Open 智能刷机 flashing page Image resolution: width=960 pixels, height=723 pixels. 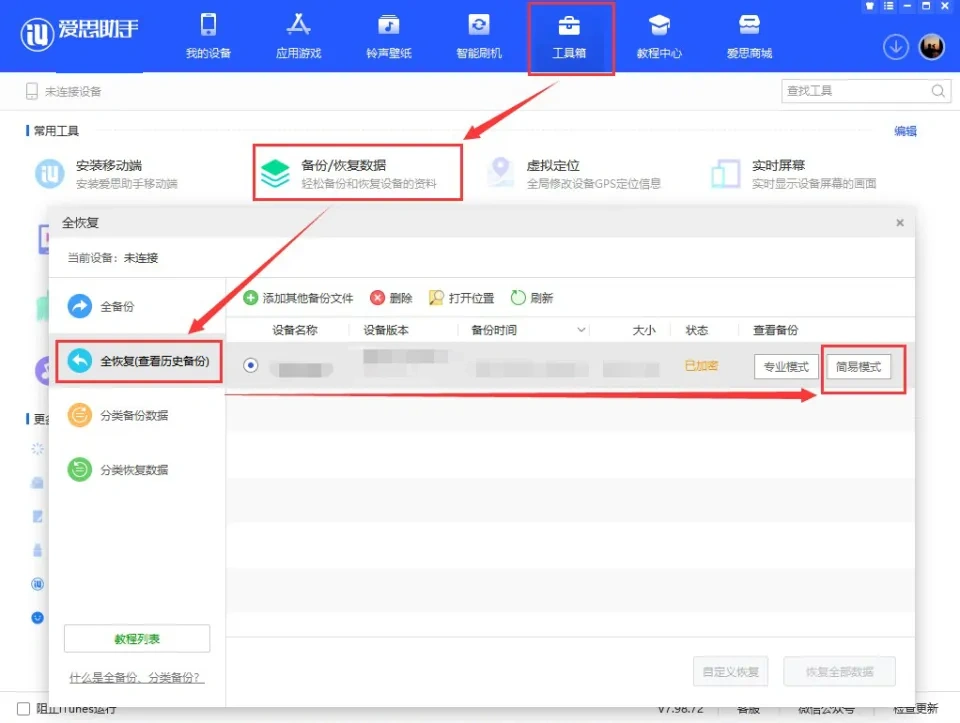point(479,36)
